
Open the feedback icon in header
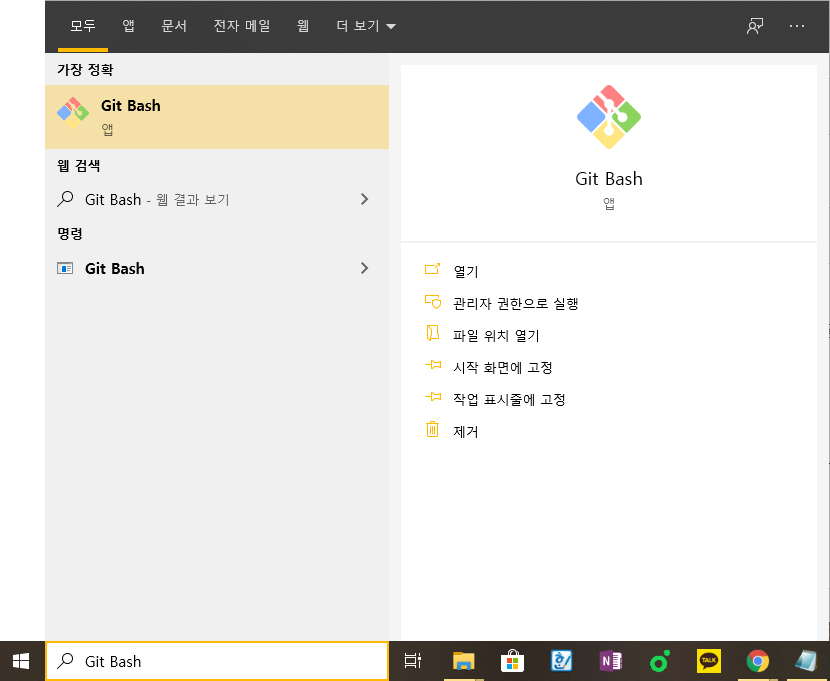tap(755, 26)
